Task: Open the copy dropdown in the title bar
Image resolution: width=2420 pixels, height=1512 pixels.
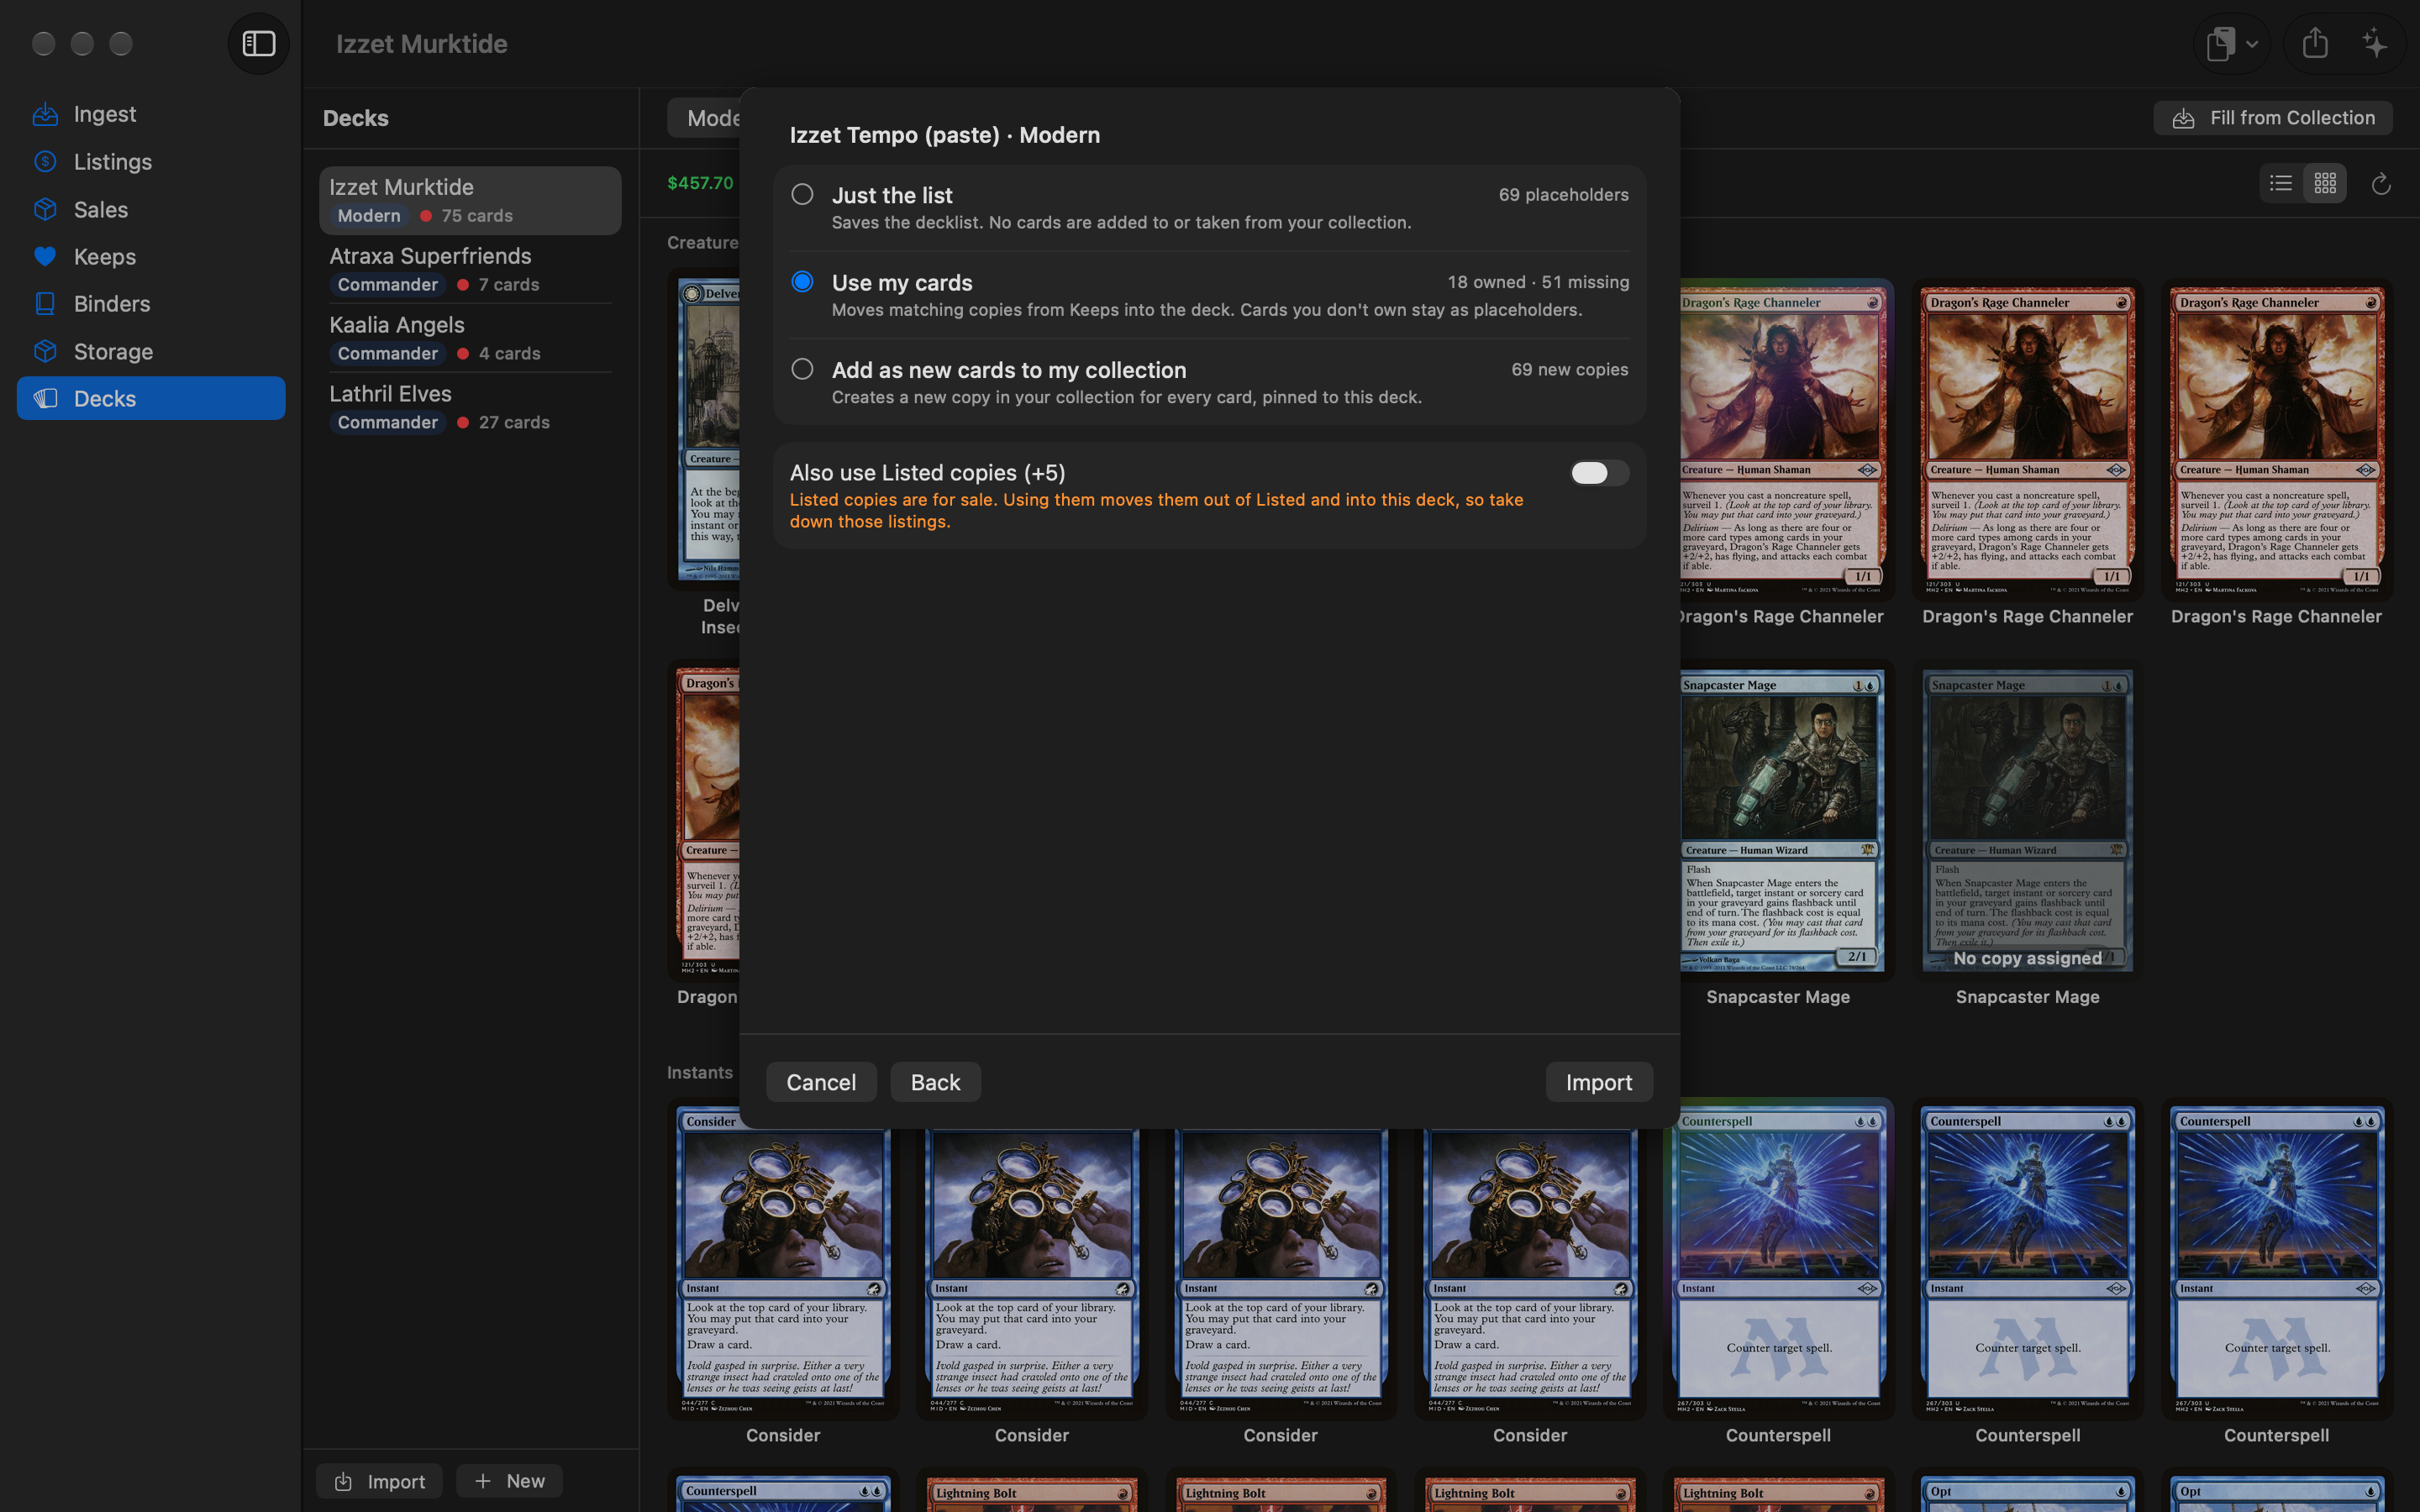Action: 2232,43
